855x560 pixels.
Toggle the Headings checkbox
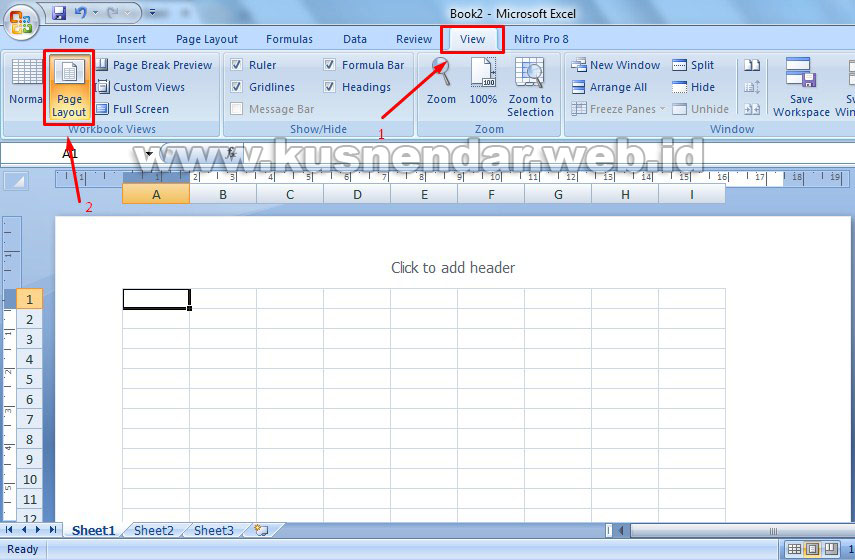coord(329,87)
